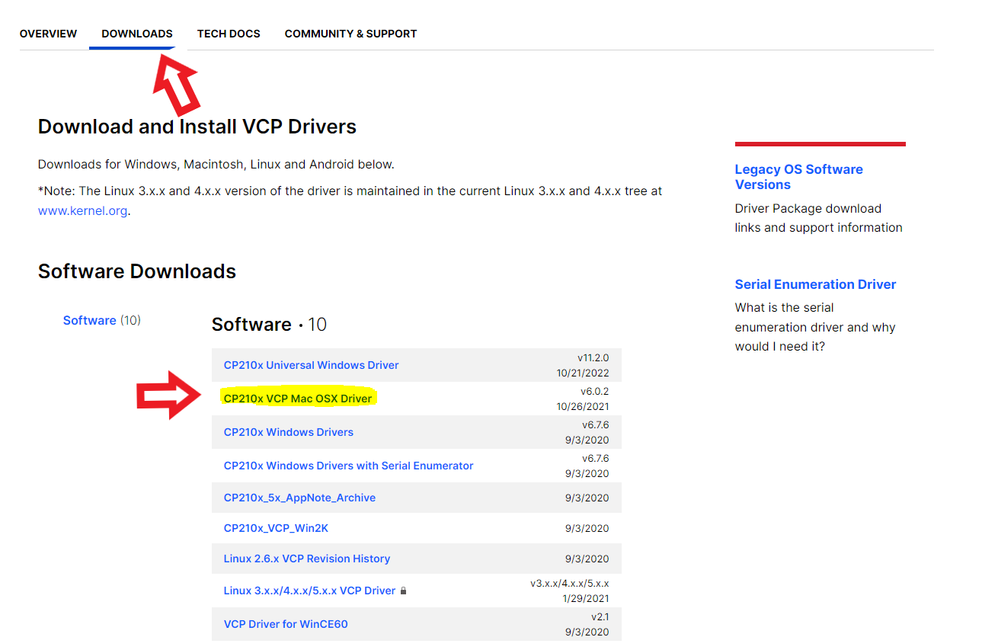Image resolution: width=998 pixels, height=644 pixels.
Task: Open Legacy OS Software Versions link
Action: (798, 177)
